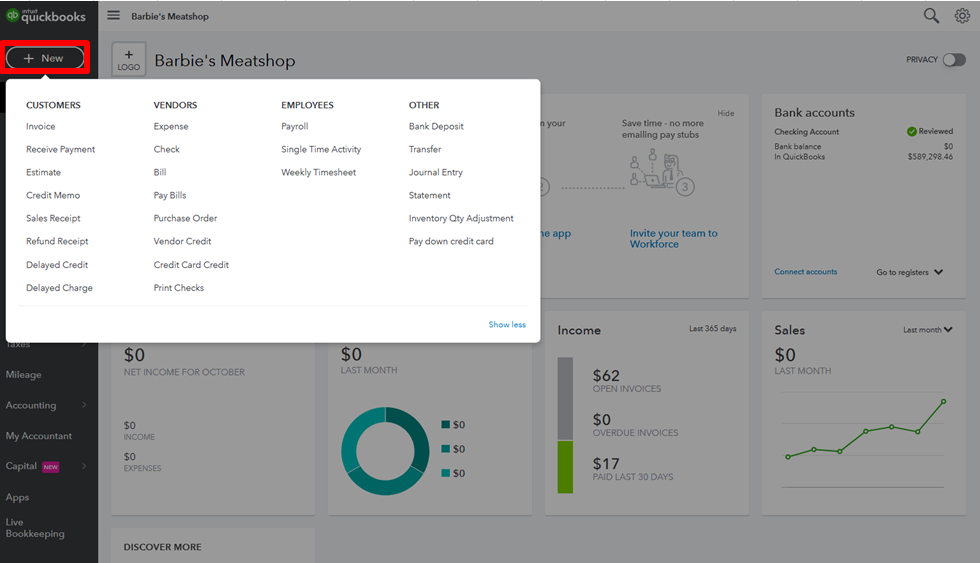Click the last point on Sales line chart
This screenshot has height=563, width=980.
(943, 401)
